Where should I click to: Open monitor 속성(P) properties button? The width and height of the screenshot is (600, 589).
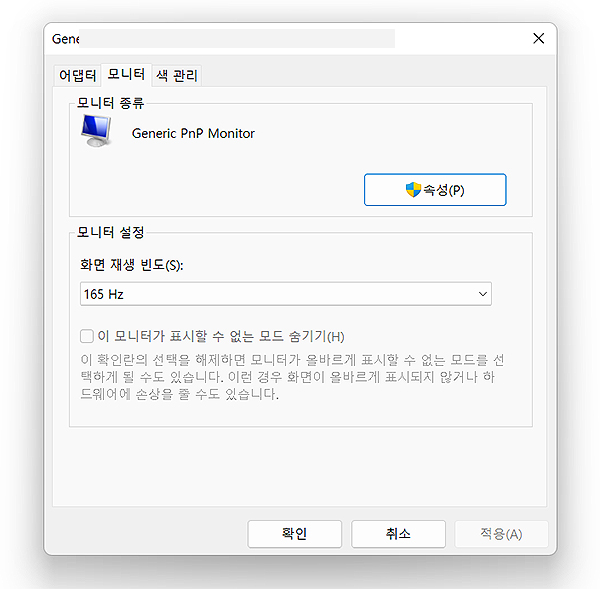point(435,190)
